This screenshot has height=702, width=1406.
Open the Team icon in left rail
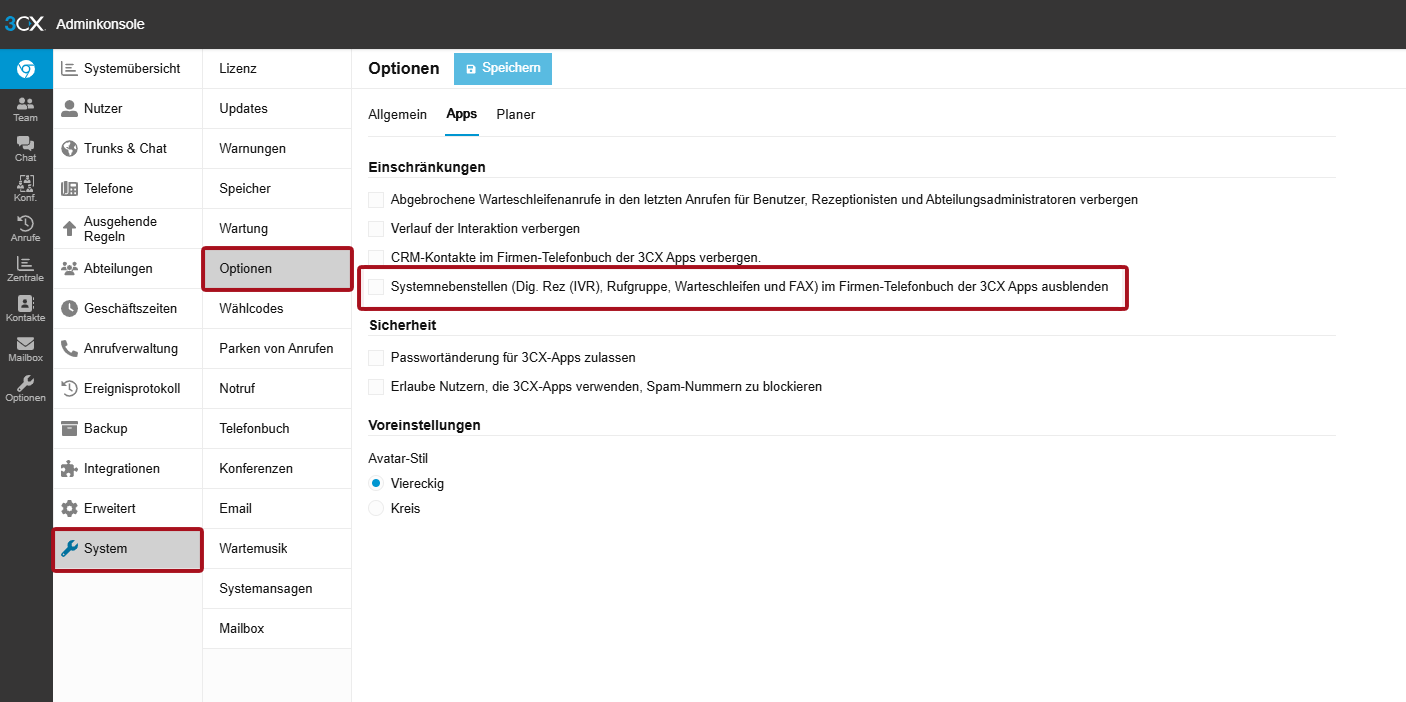point(25,109)
